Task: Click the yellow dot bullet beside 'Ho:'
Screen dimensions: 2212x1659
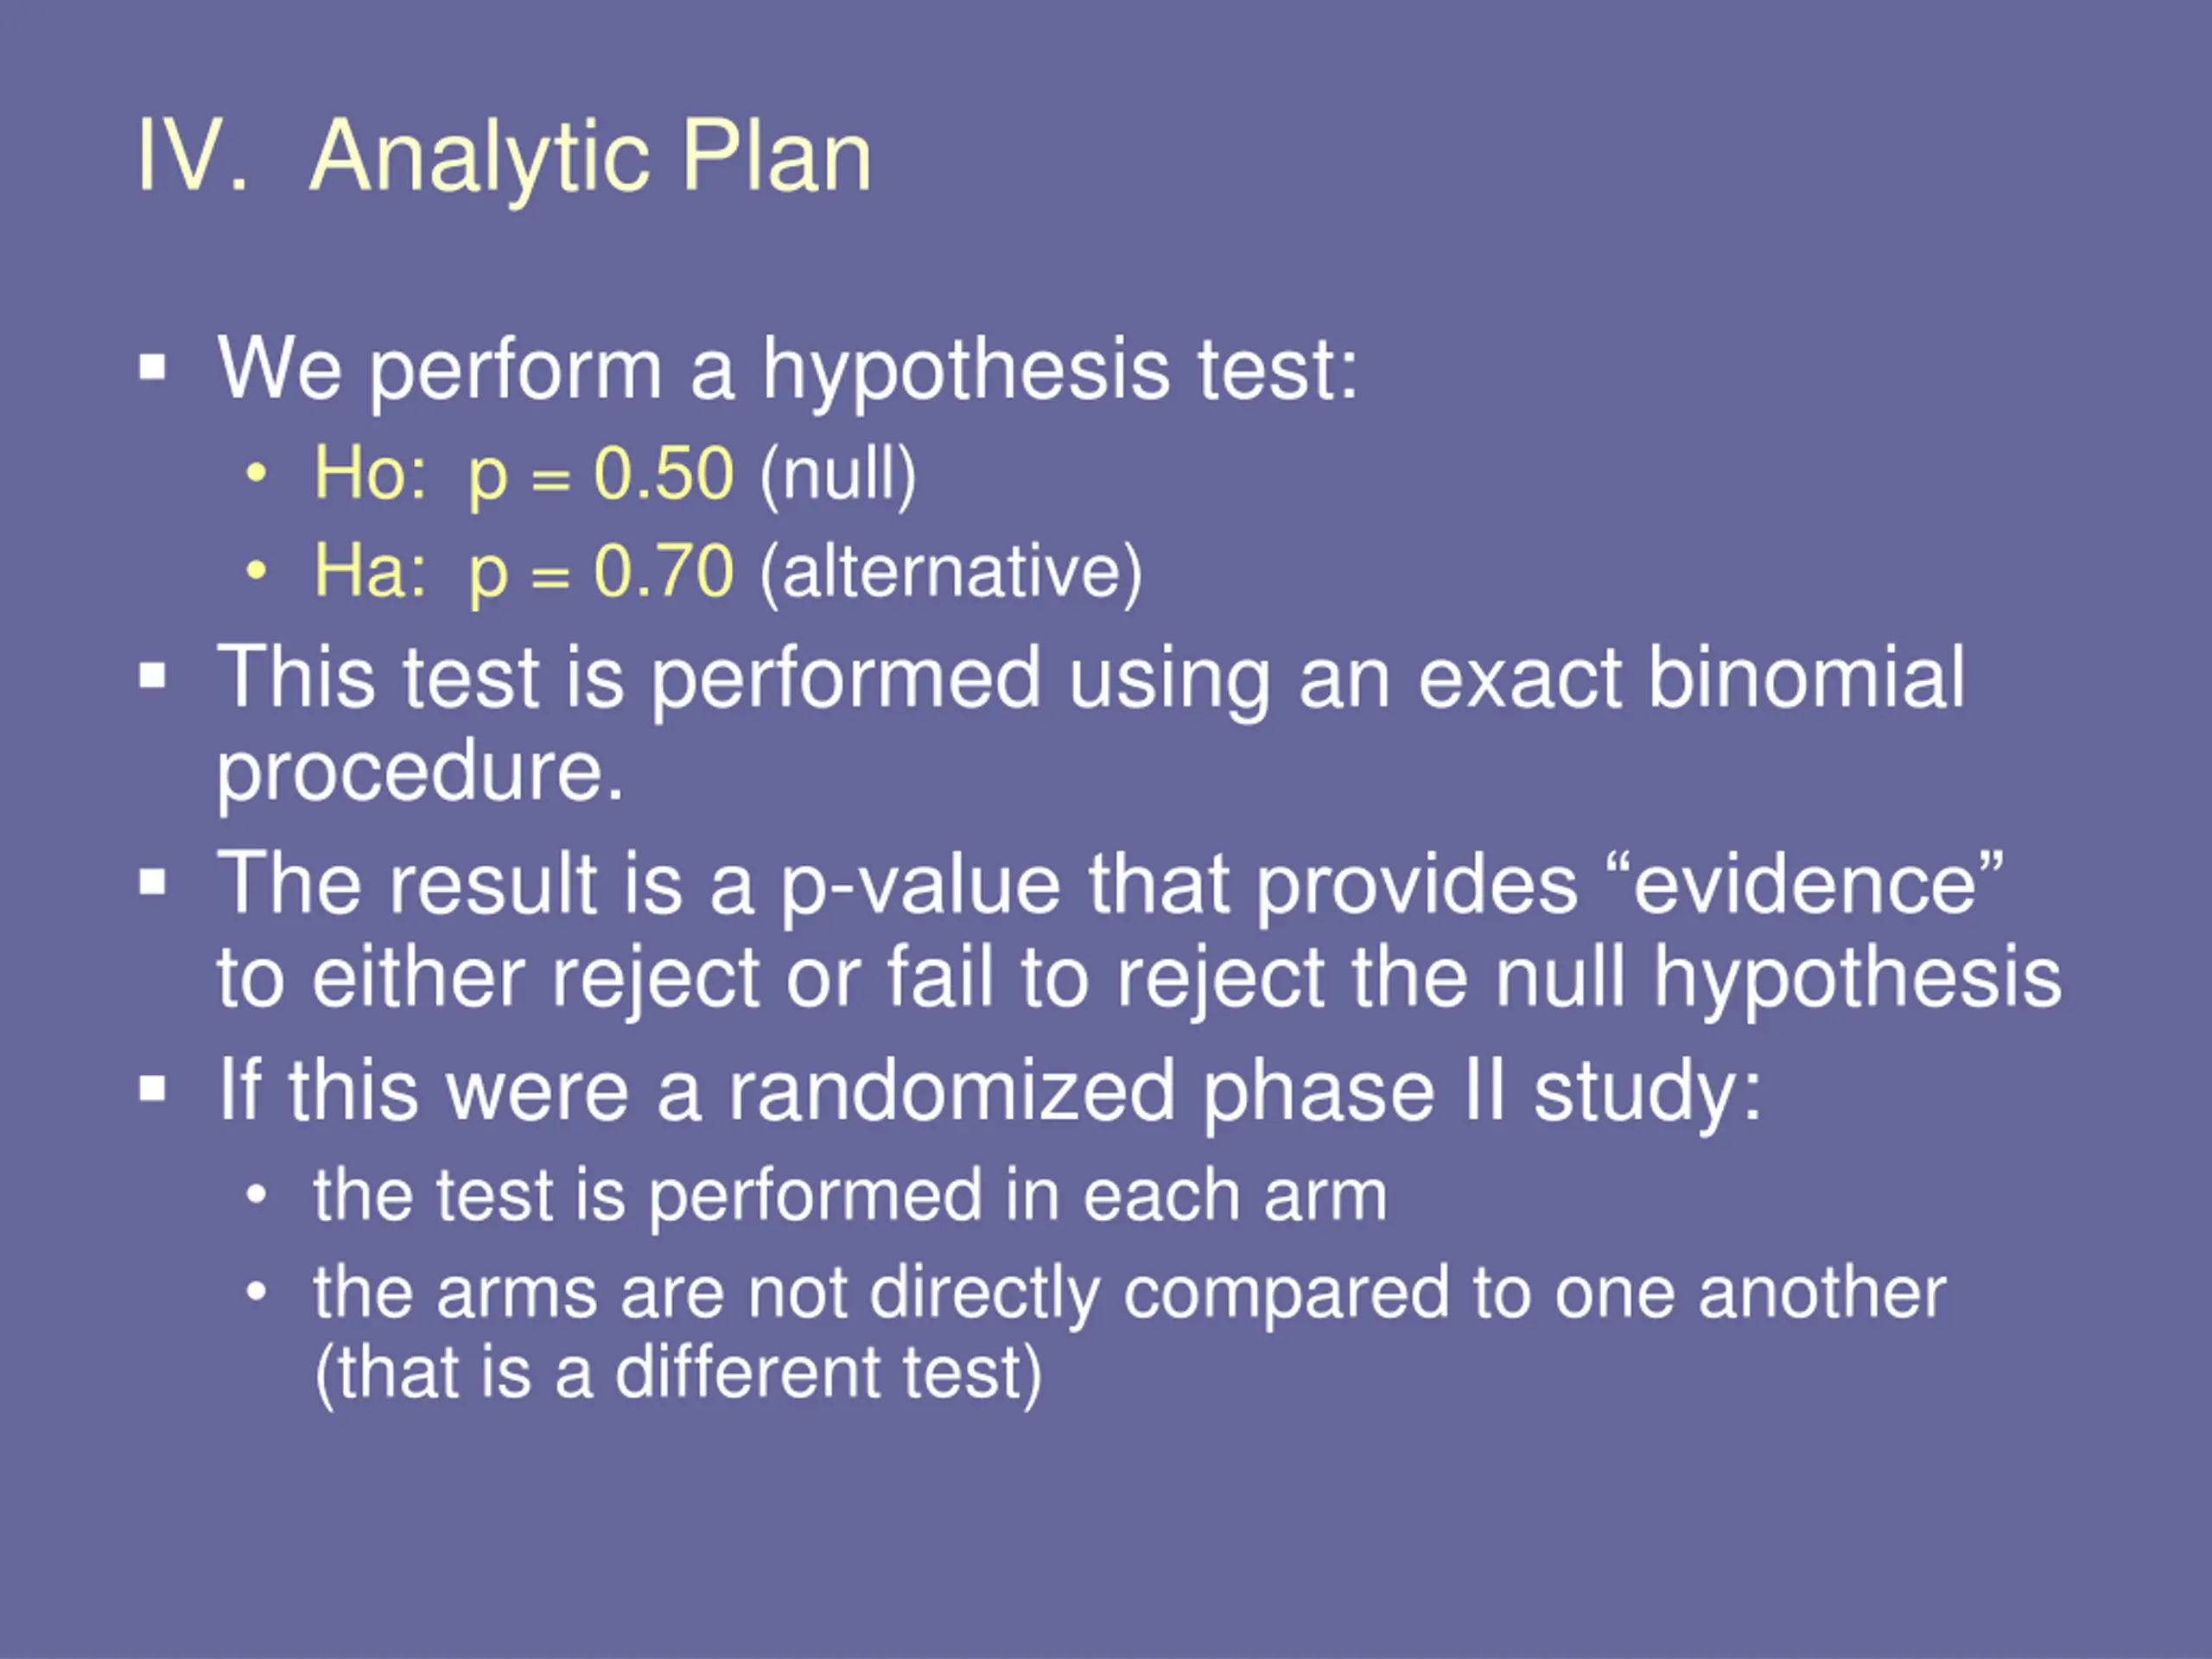Action: [x=257, y=473]
